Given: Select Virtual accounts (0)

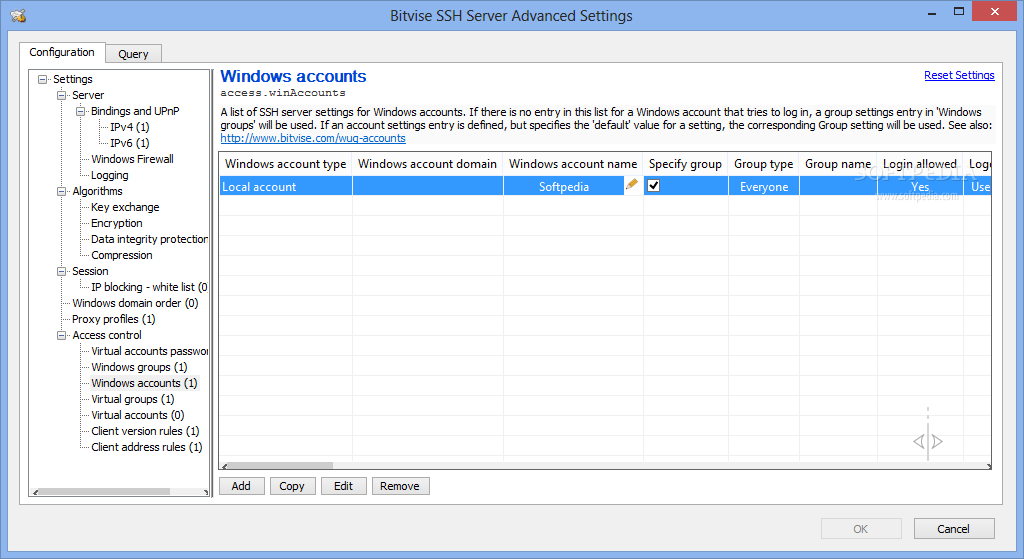Looking at the screenshot, I should 138,415.
